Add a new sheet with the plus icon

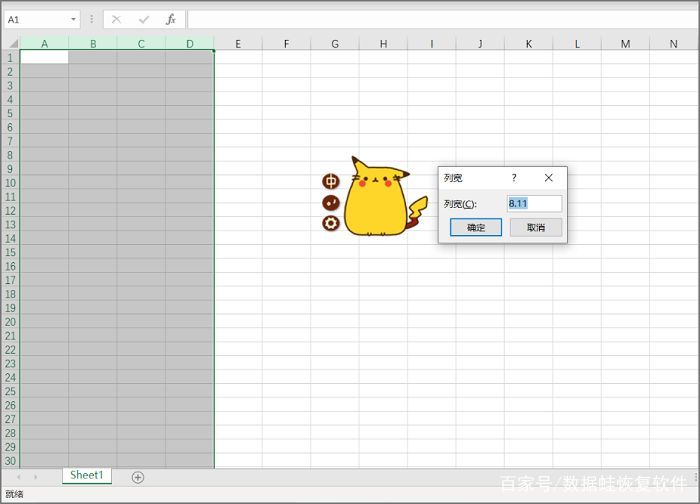coord(138,477)
